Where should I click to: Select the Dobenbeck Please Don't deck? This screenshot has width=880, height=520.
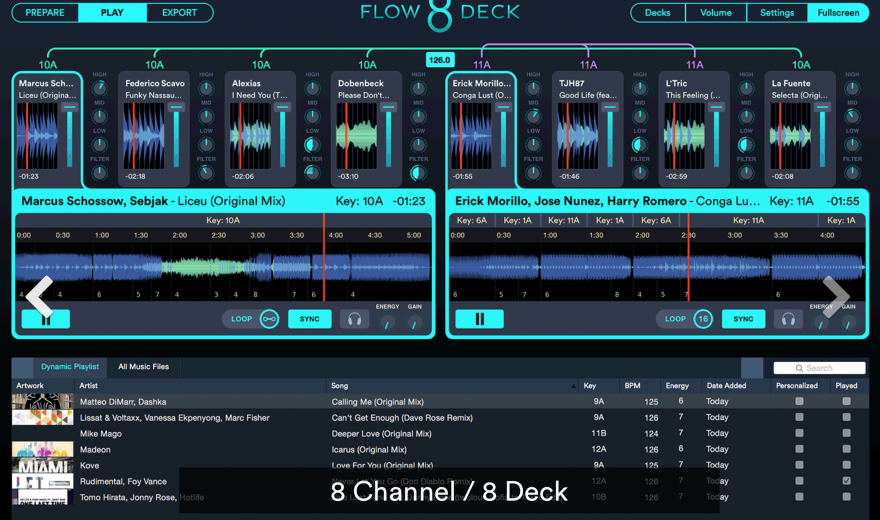pos(366,129)
